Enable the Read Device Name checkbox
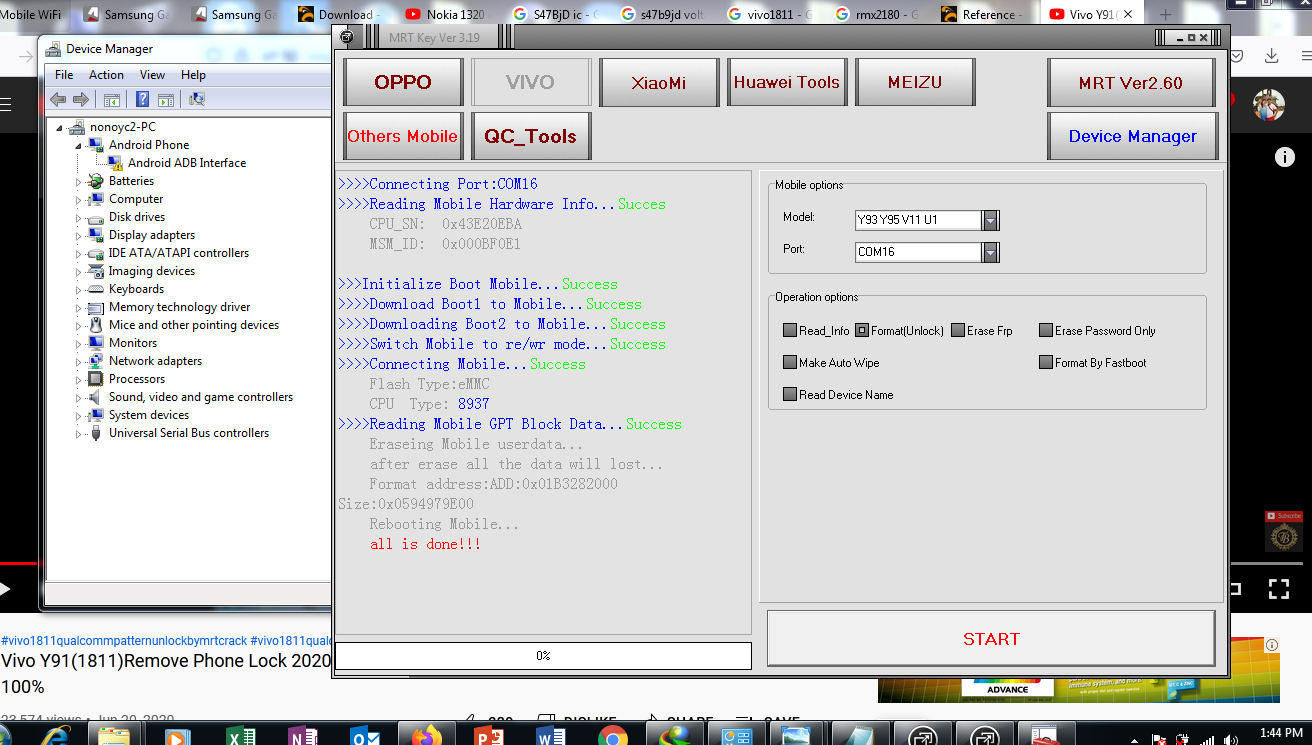This screenshot has width=1312, height=745. click(x=790, y=395)
